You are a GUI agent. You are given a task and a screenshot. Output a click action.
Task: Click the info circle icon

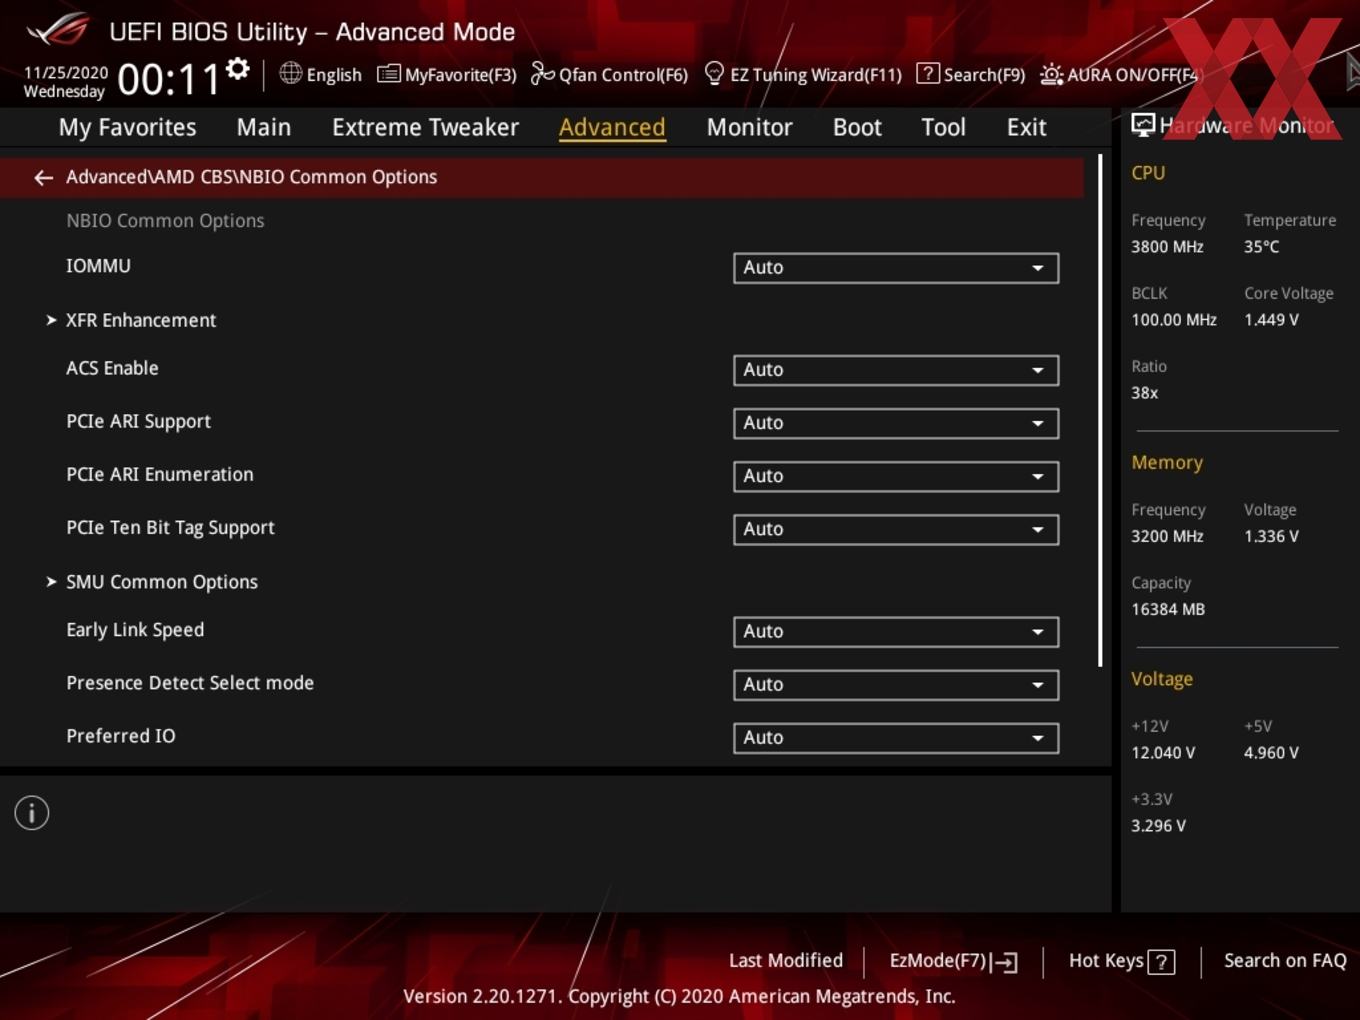pyautogui.click(x=32, y=813)
